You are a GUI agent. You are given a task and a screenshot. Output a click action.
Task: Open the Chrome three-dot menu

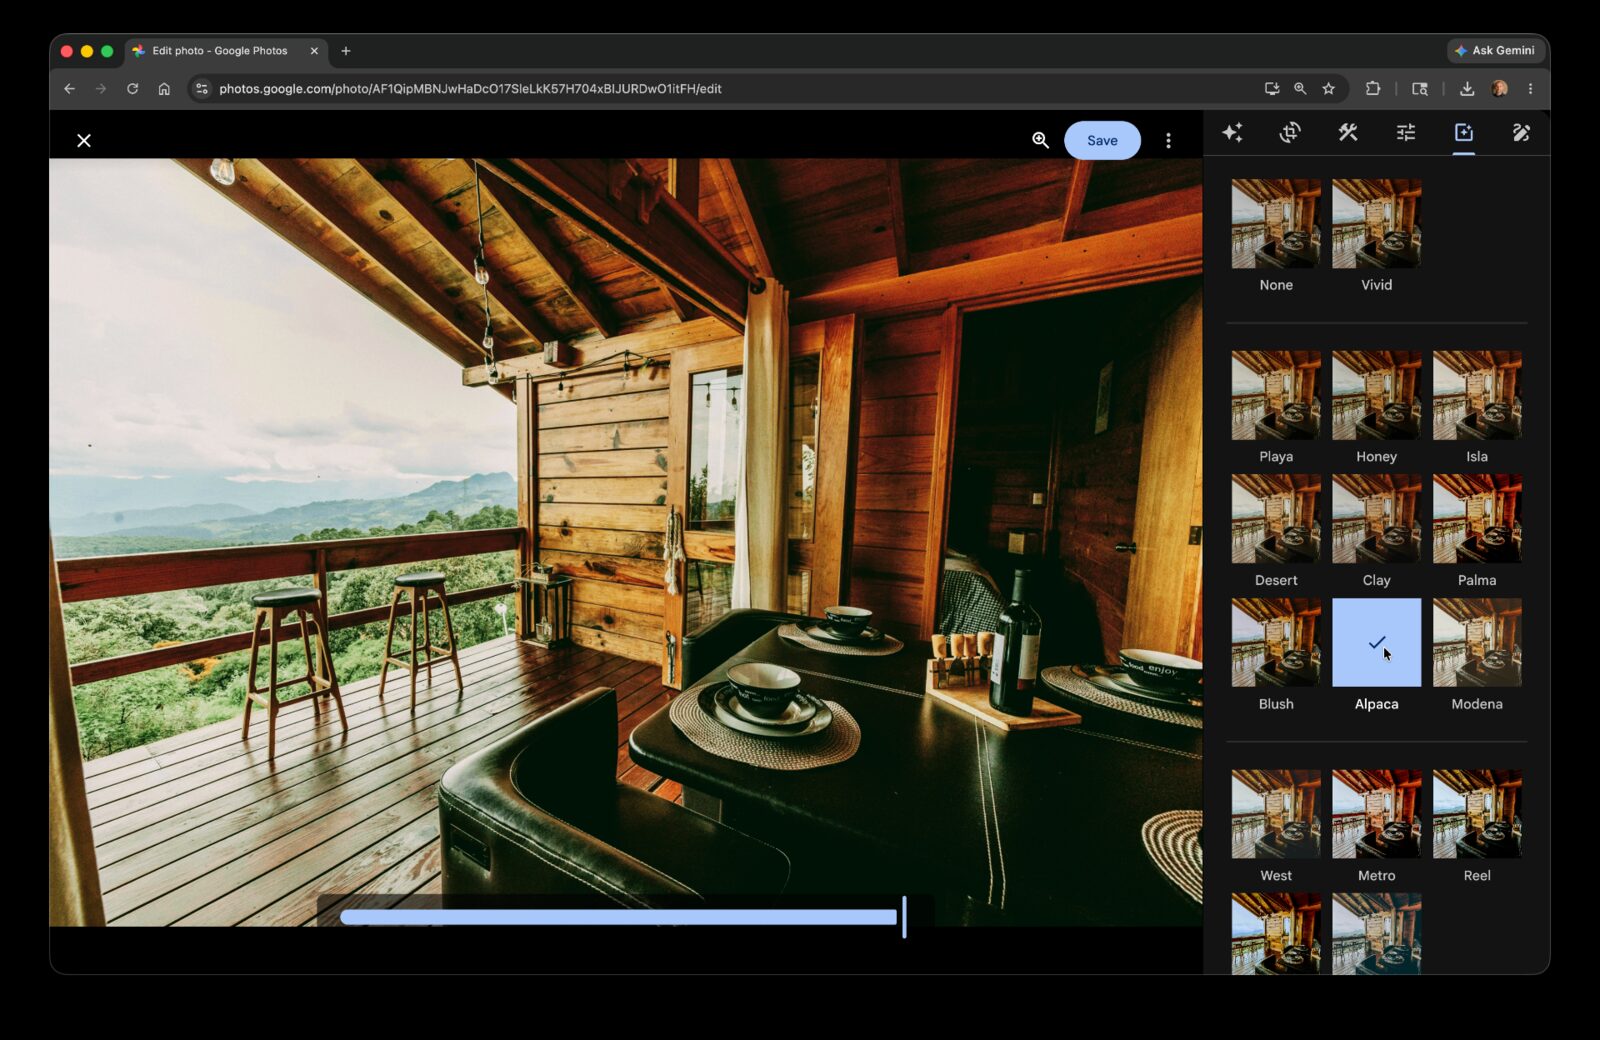1530,89
